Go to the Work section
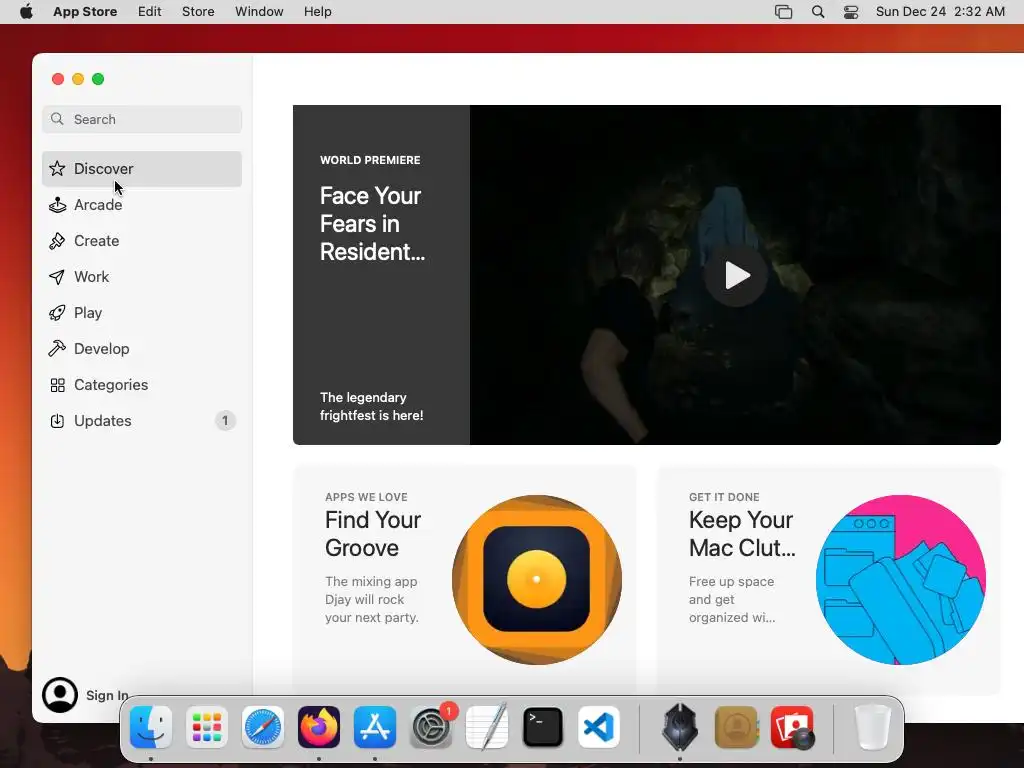Image resolution: width=1024 pixels, height=768 pixels. tap(142, 277)
